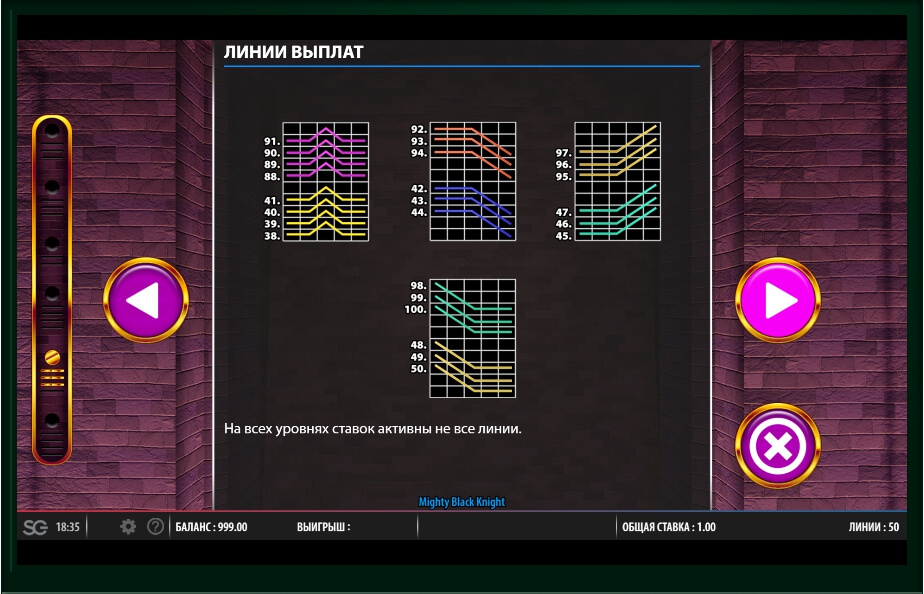Click the ЛИНИИ ВЫПЛАТ heading

(x=293, y=52)
